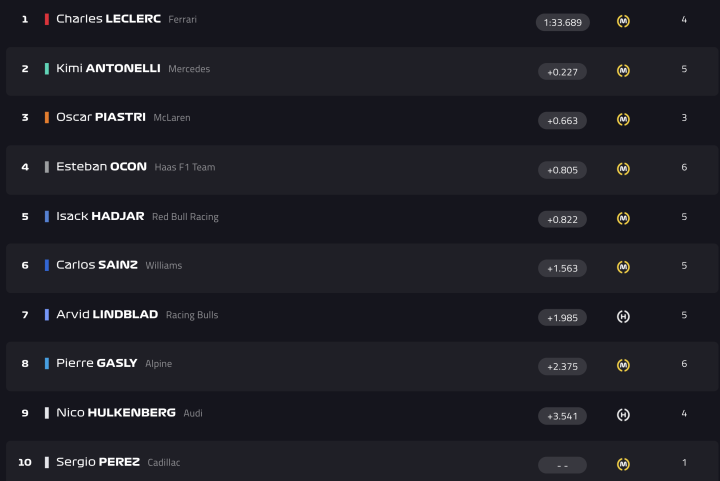The width and height of the screenshot is (720, 481).
Task: Select Leclerc's 1:33.689 lap time pill
Action: tap(562, 22)
